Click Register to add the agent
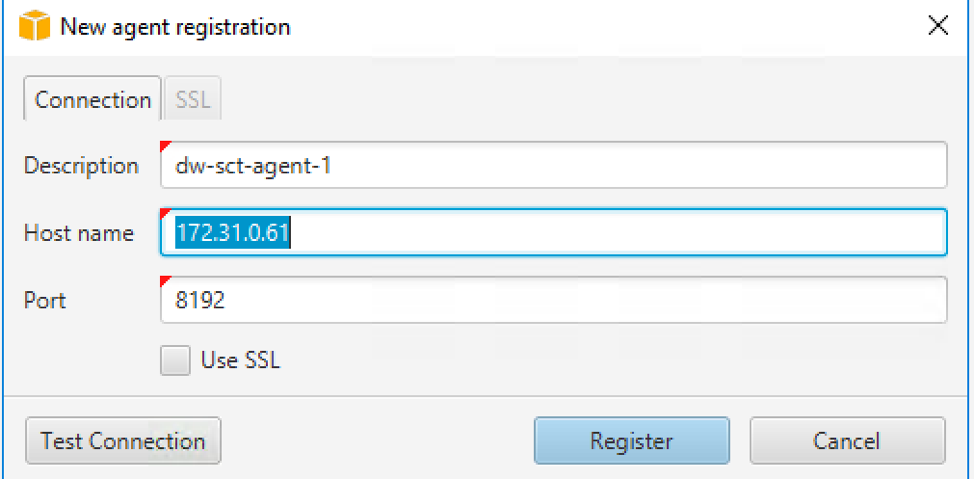This screenshot has width=974, height=479. click(x=631, y=441)
